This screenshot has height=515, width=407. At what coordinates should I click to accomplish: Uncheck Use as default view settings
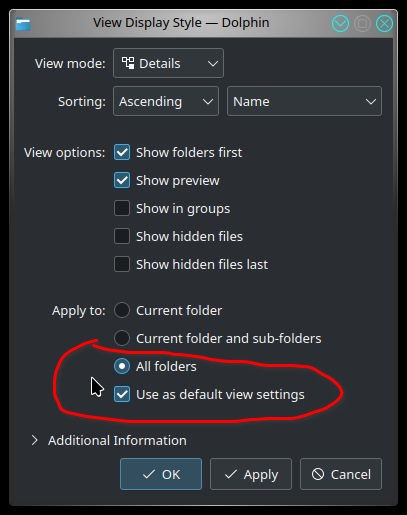coord(122,394)
